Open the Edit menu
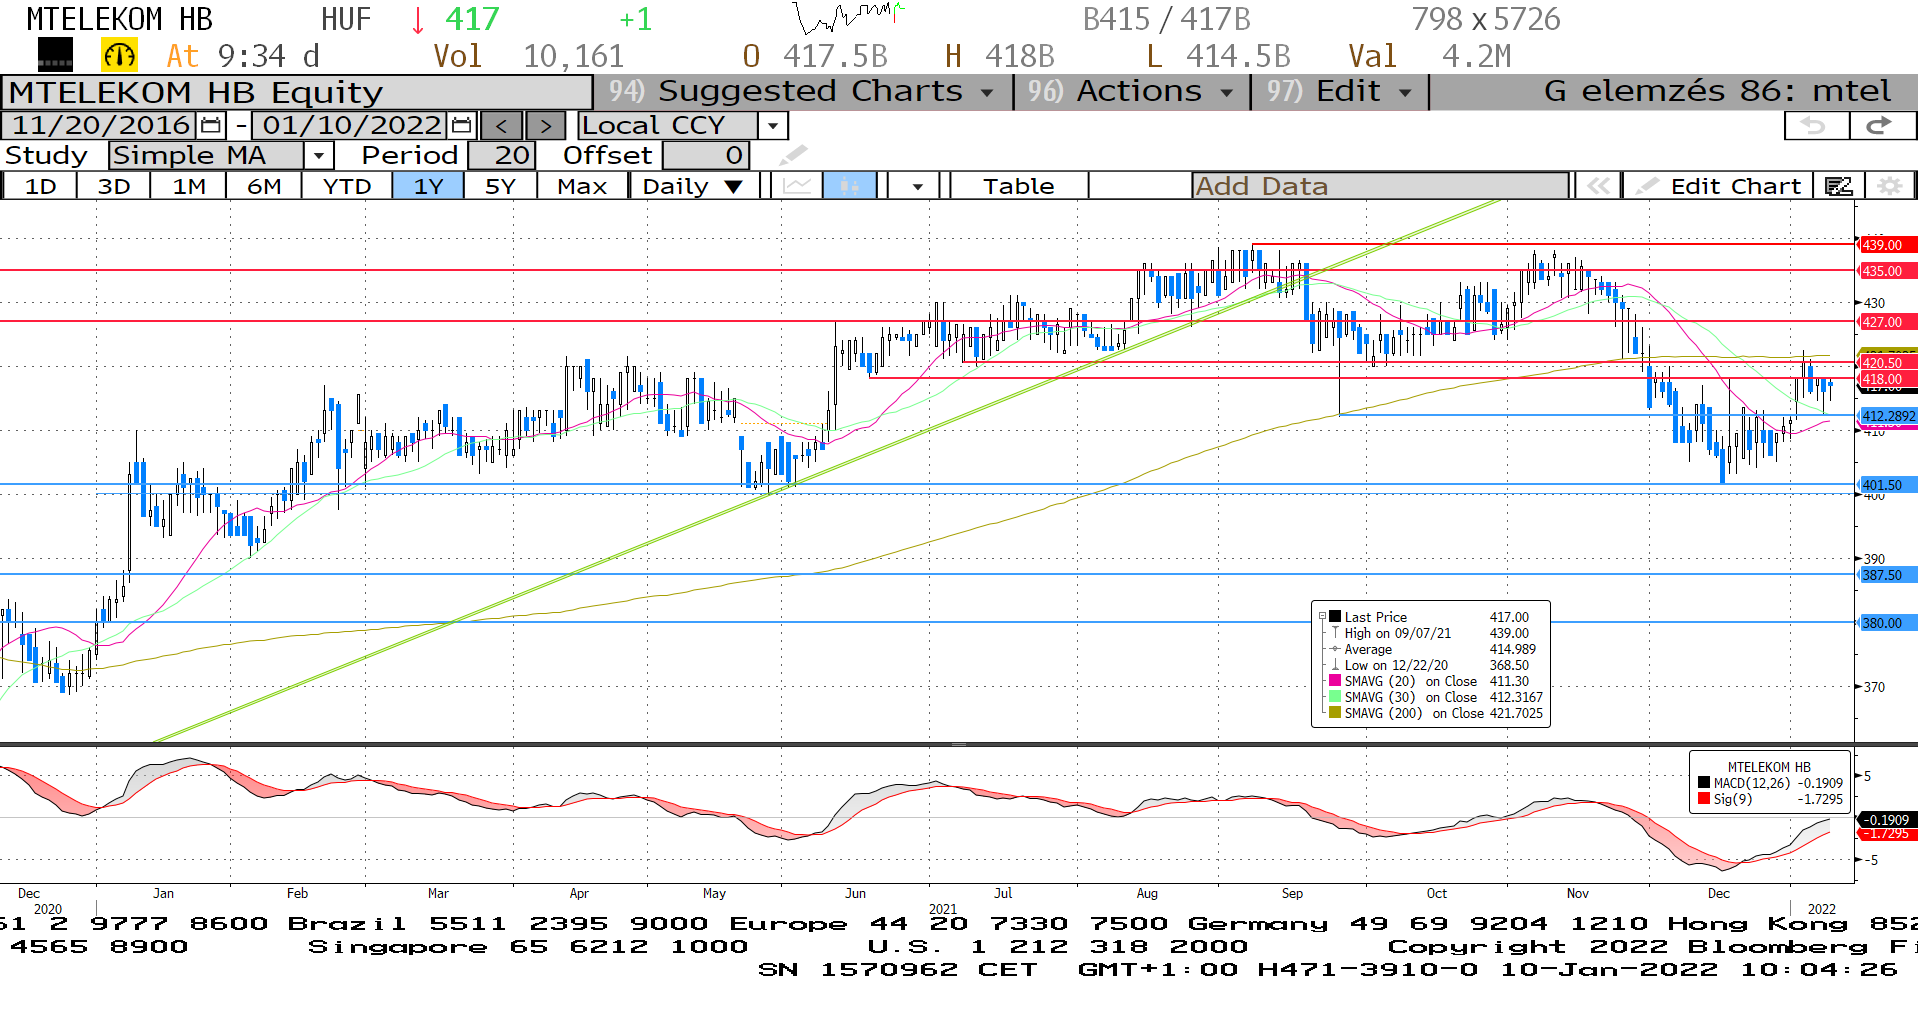Viewport: 1918px width, 1025px height. pos(1340,91)
